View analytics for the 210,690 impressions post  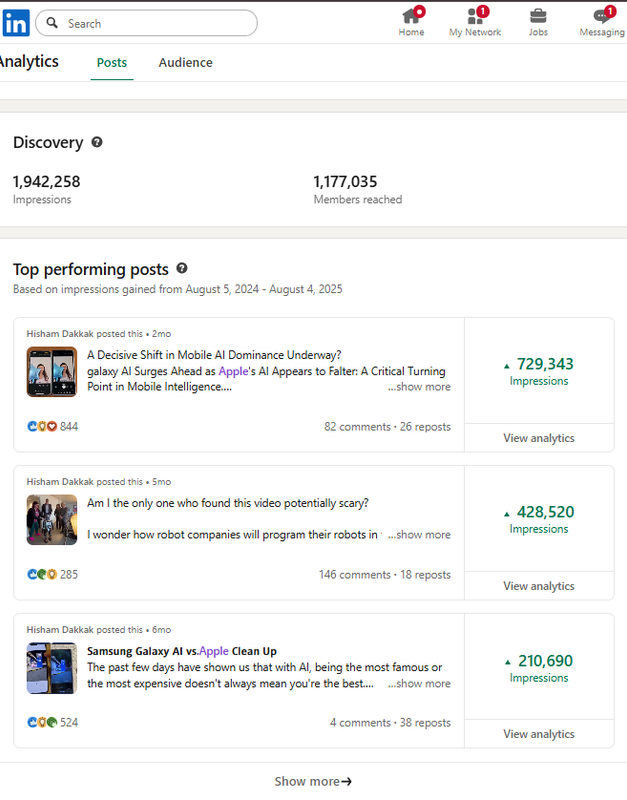click(539, 734)
